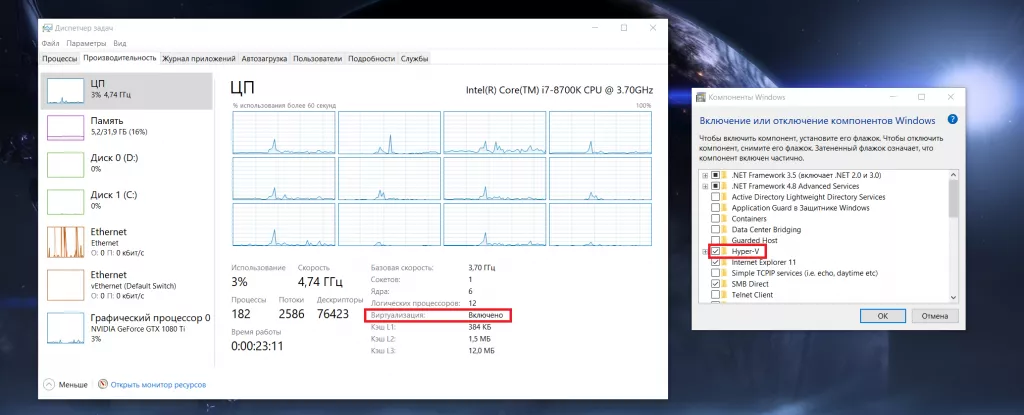
Task: Expand .NET Framework 4.8 Advanced Services node
Action: pyautogui.click(x=705, y=186)
